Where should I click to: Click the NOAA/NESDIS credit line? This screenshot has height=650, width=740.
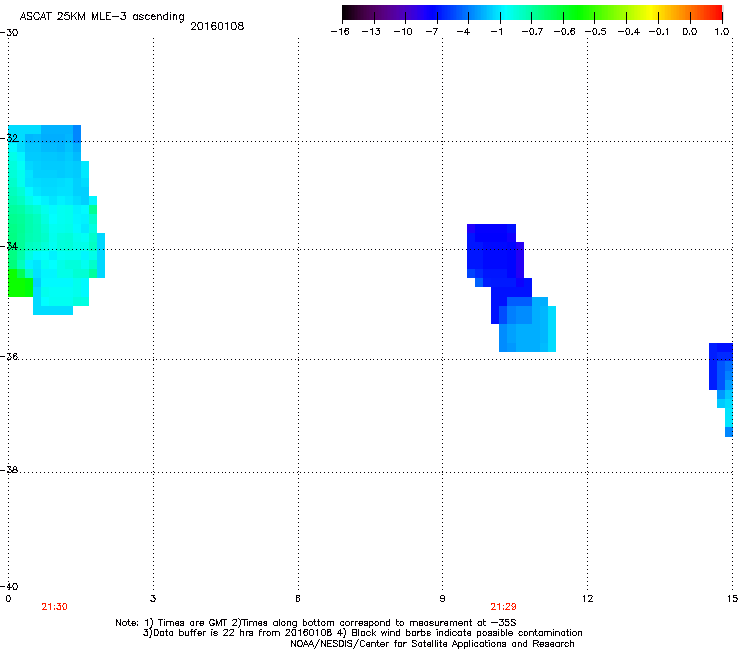pos(432,644)
